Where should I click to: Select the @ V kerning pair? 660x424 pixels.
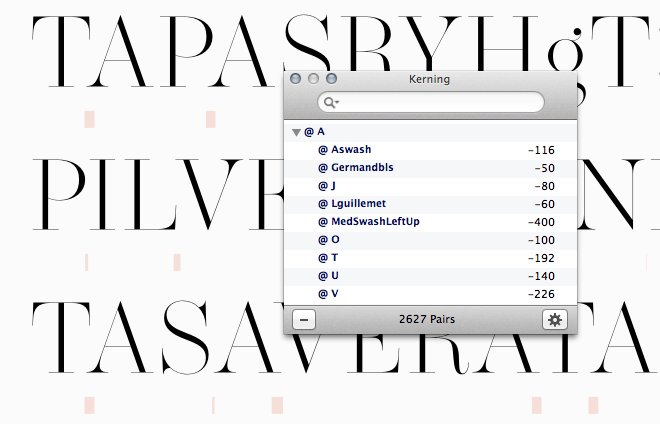430,294
